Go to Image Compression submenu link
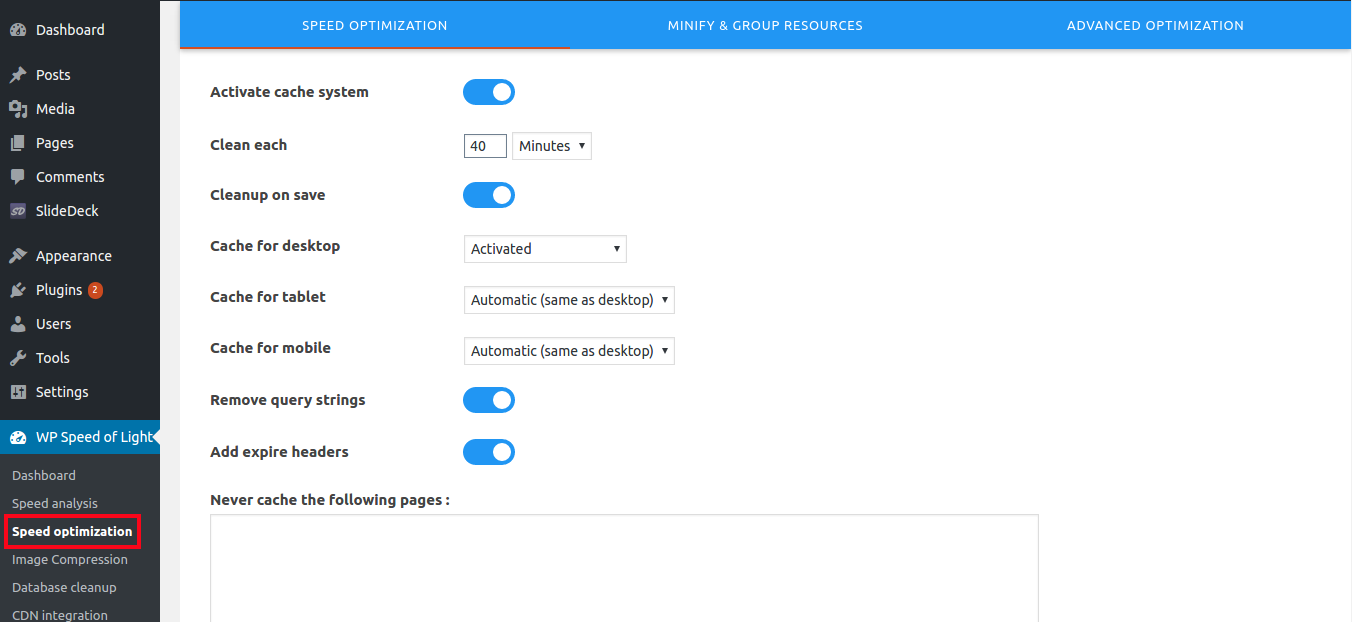Viewport: 1352px width, 622px height. (x=70, y=560)
